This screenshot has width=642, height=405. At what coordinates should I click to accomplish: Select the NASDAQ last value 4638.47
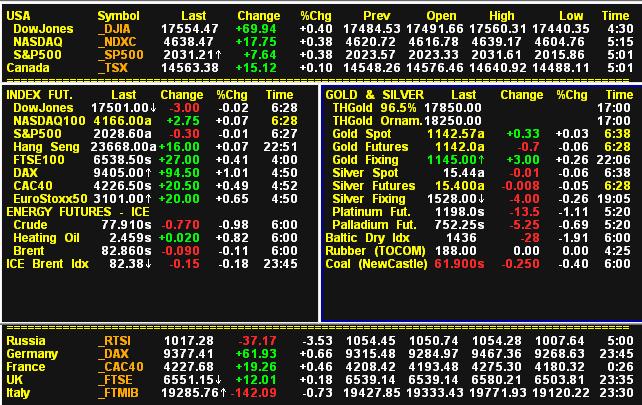coord(188,42)
